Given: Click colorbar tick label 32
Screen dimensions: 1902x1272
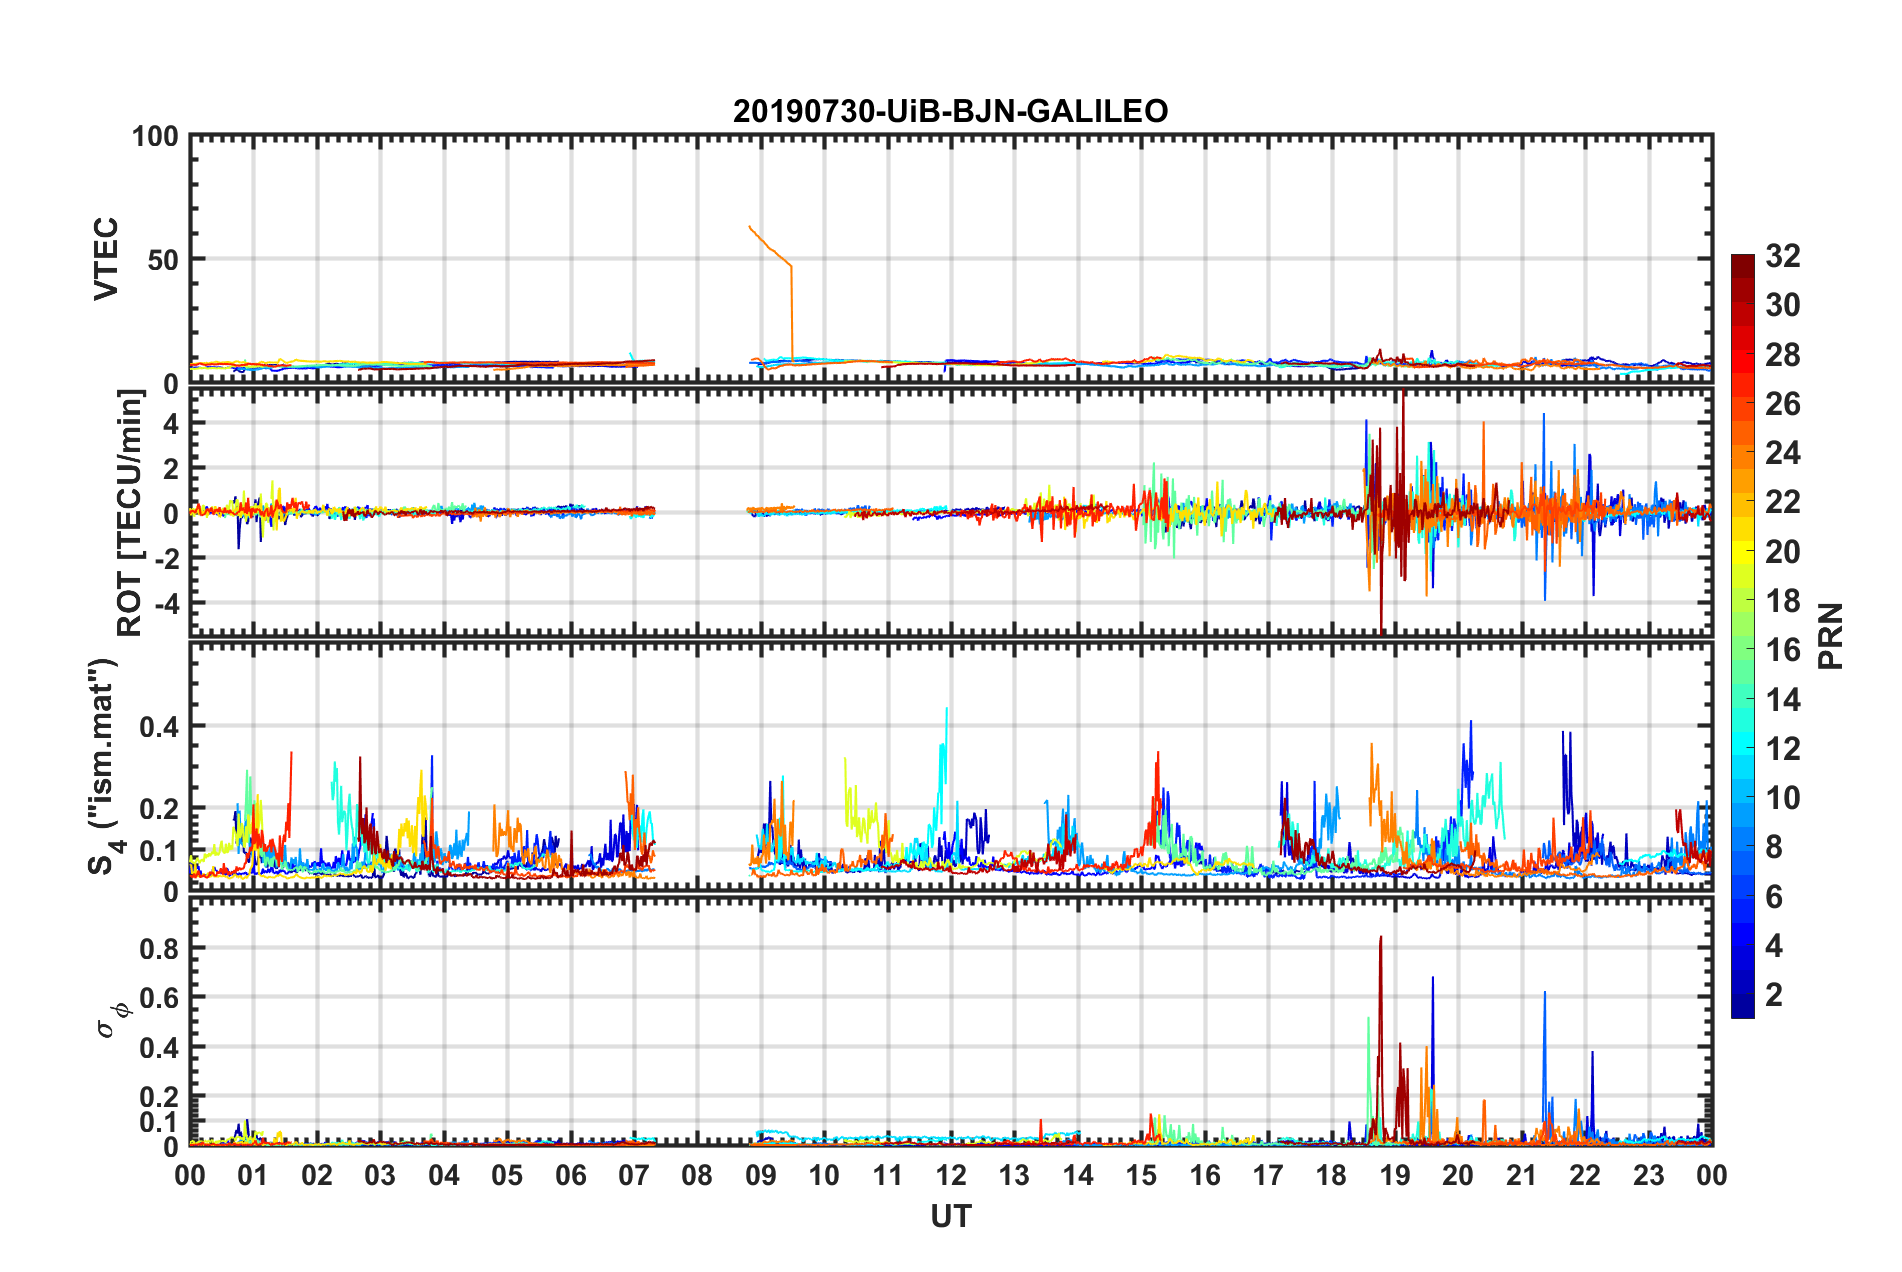Looking at the screenshot, I should 1783,256.
